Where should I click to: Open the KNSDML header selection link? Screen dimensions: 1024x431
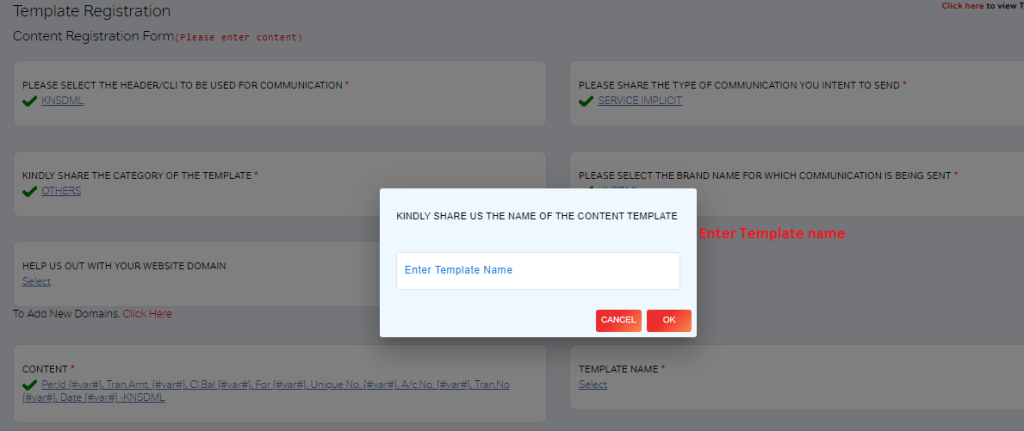pyautogui.click(x=62, y=101)
